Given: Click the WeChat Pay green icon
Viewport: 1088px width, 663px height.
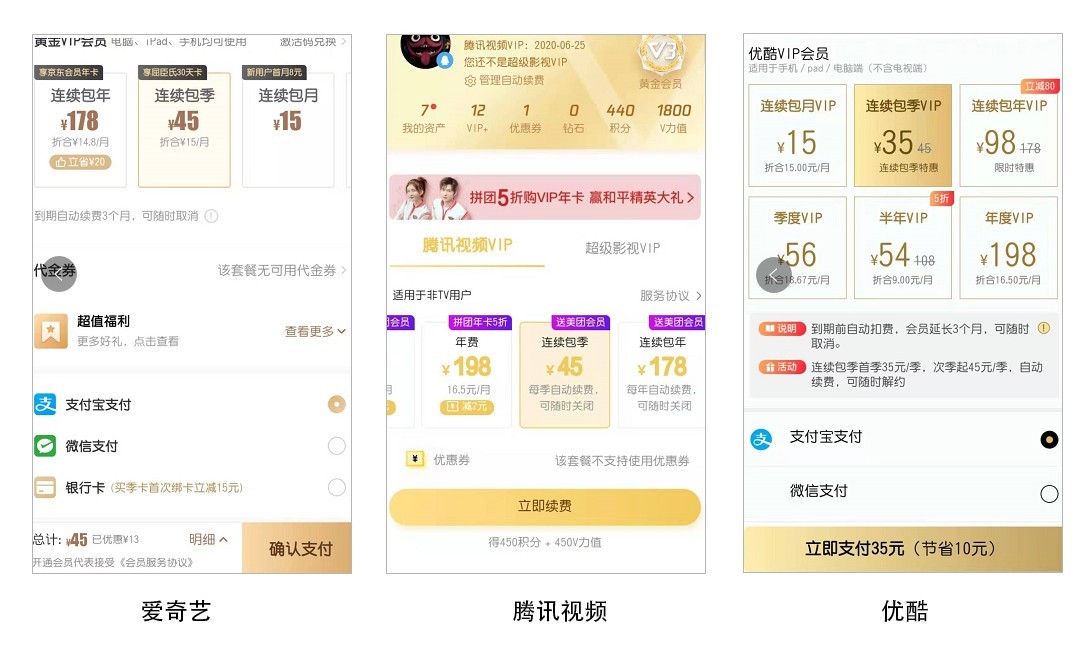Looking at the screenshot, I should 45,446.
